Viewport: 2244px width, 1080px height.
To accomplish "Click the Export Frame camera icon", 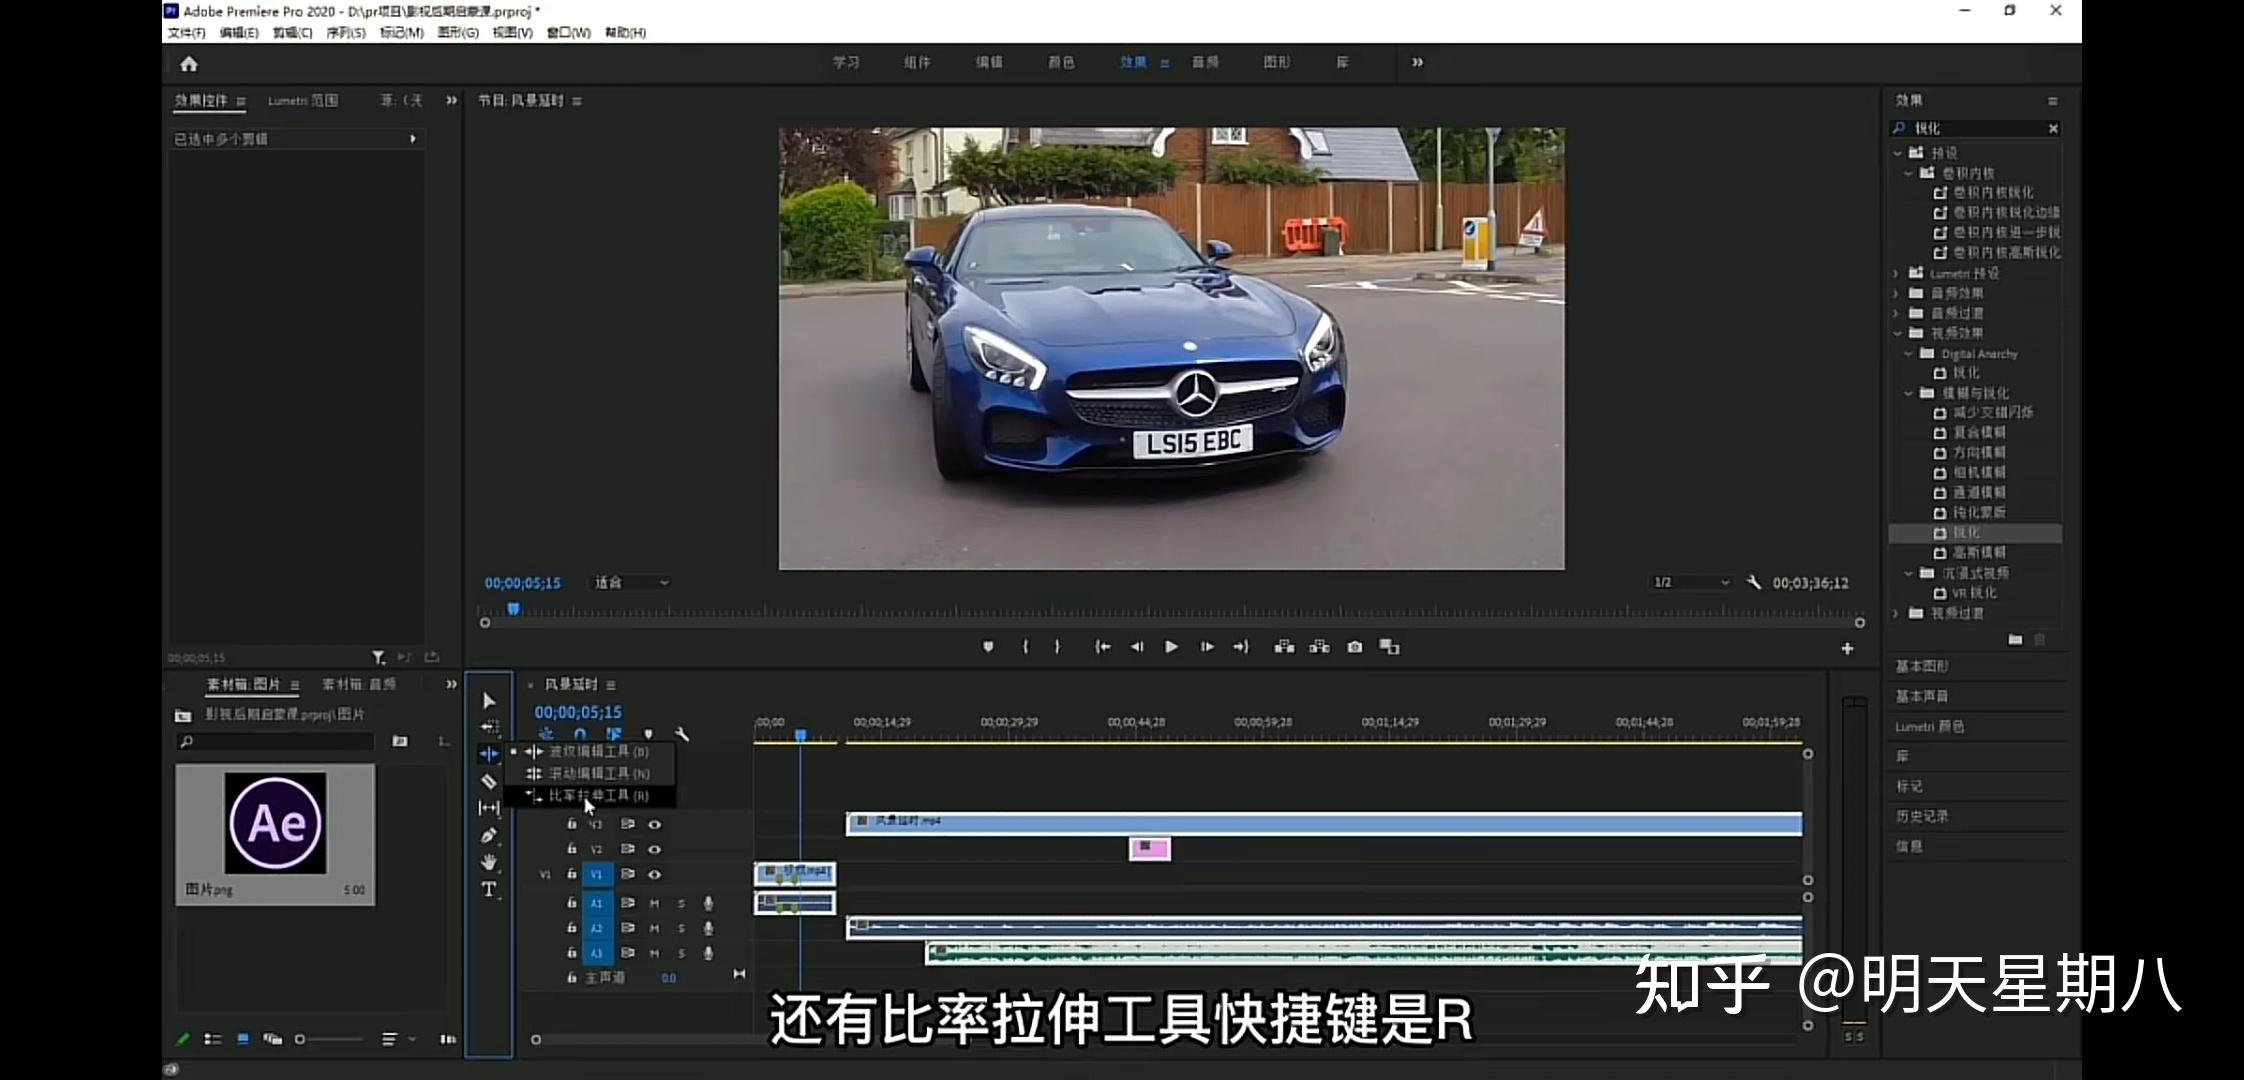I will click(1354, 647).
